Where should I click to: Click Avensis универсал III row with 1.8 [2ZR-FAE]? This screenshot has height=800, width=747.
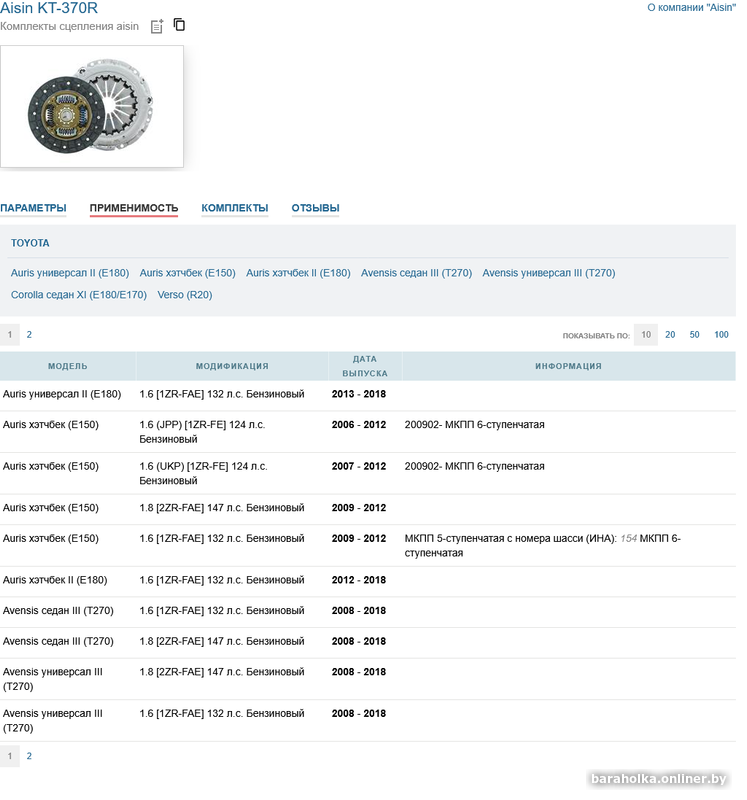(x=368, y=679)
